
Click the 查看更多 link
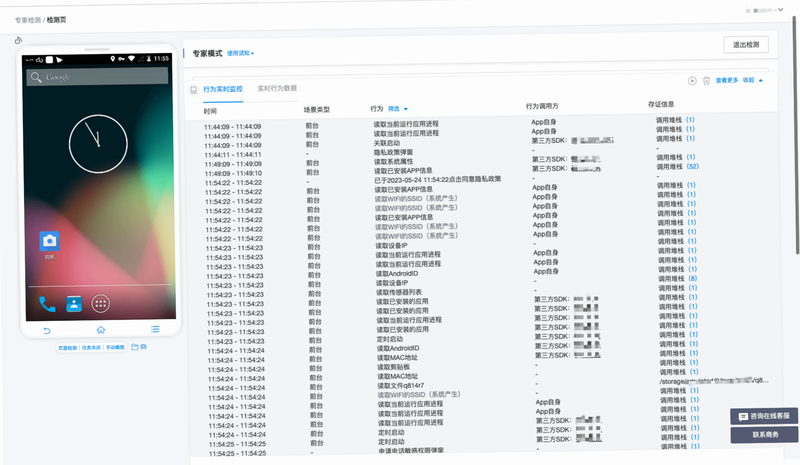point(727,80)
